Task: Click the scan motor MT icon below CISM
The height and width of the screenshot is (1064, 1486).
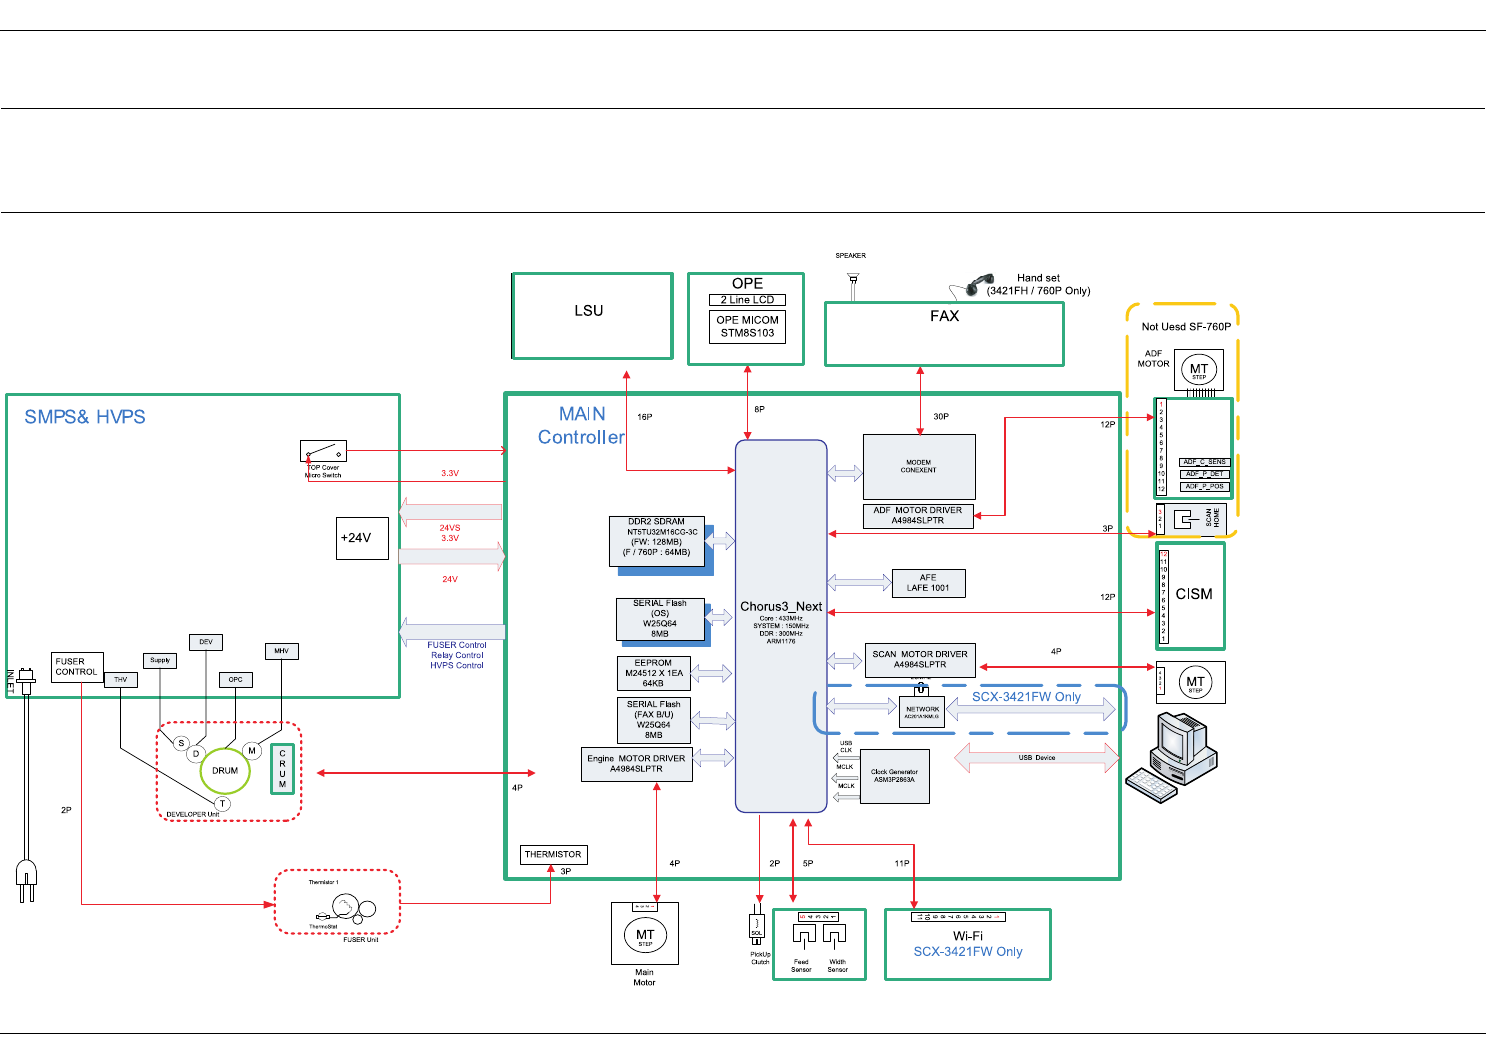Action: point(1195,683)
